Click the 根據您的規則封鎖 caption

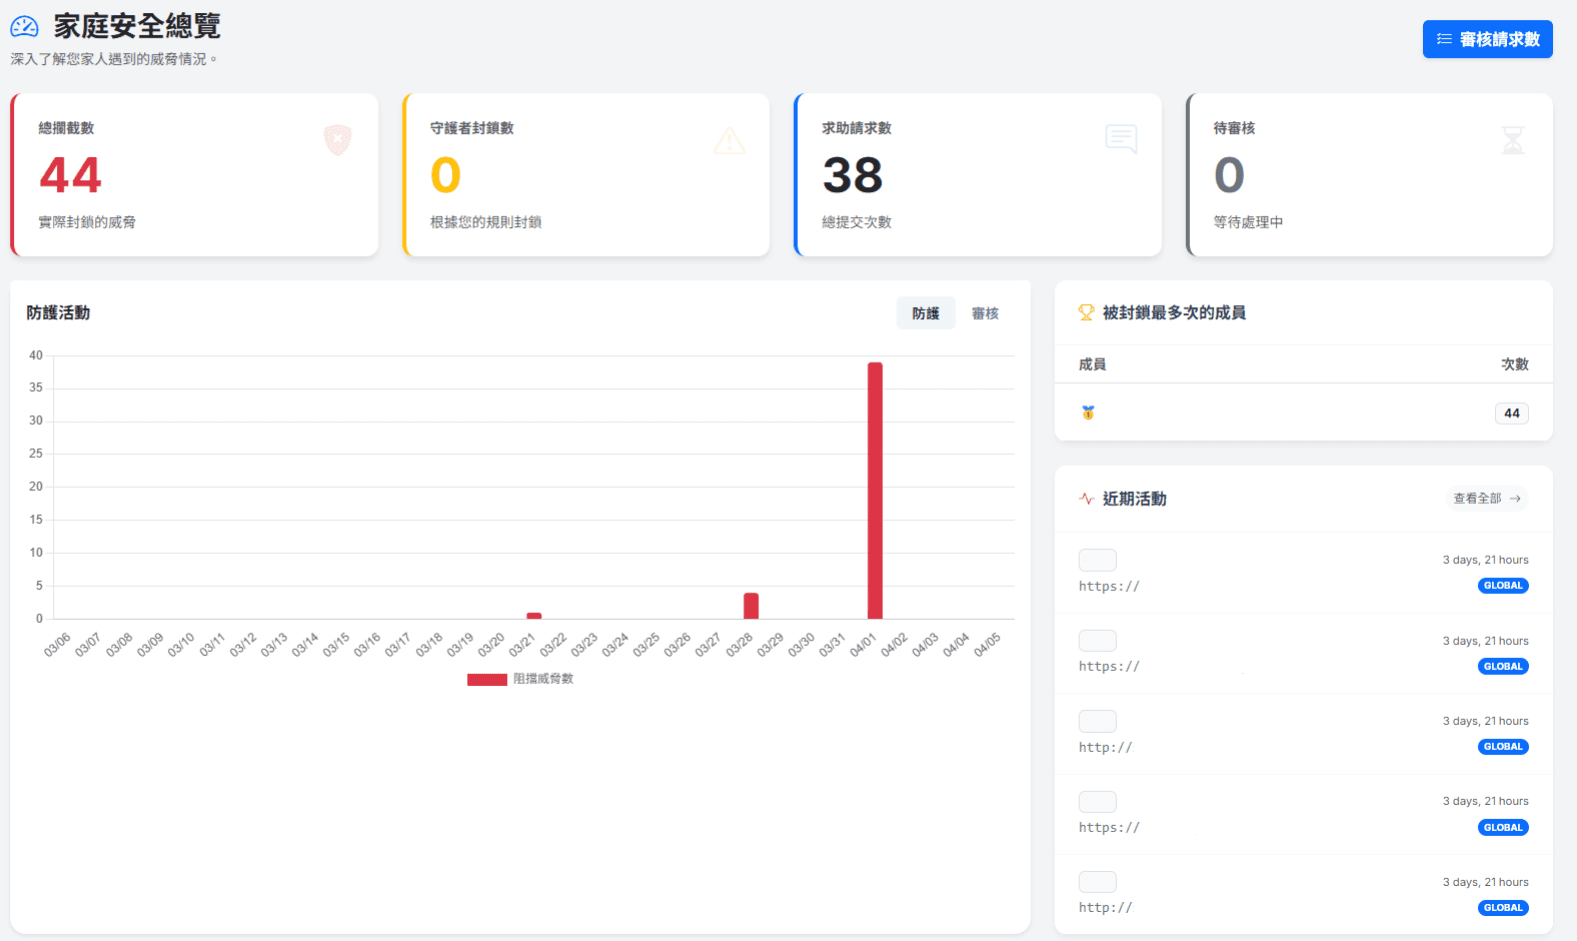486,222
